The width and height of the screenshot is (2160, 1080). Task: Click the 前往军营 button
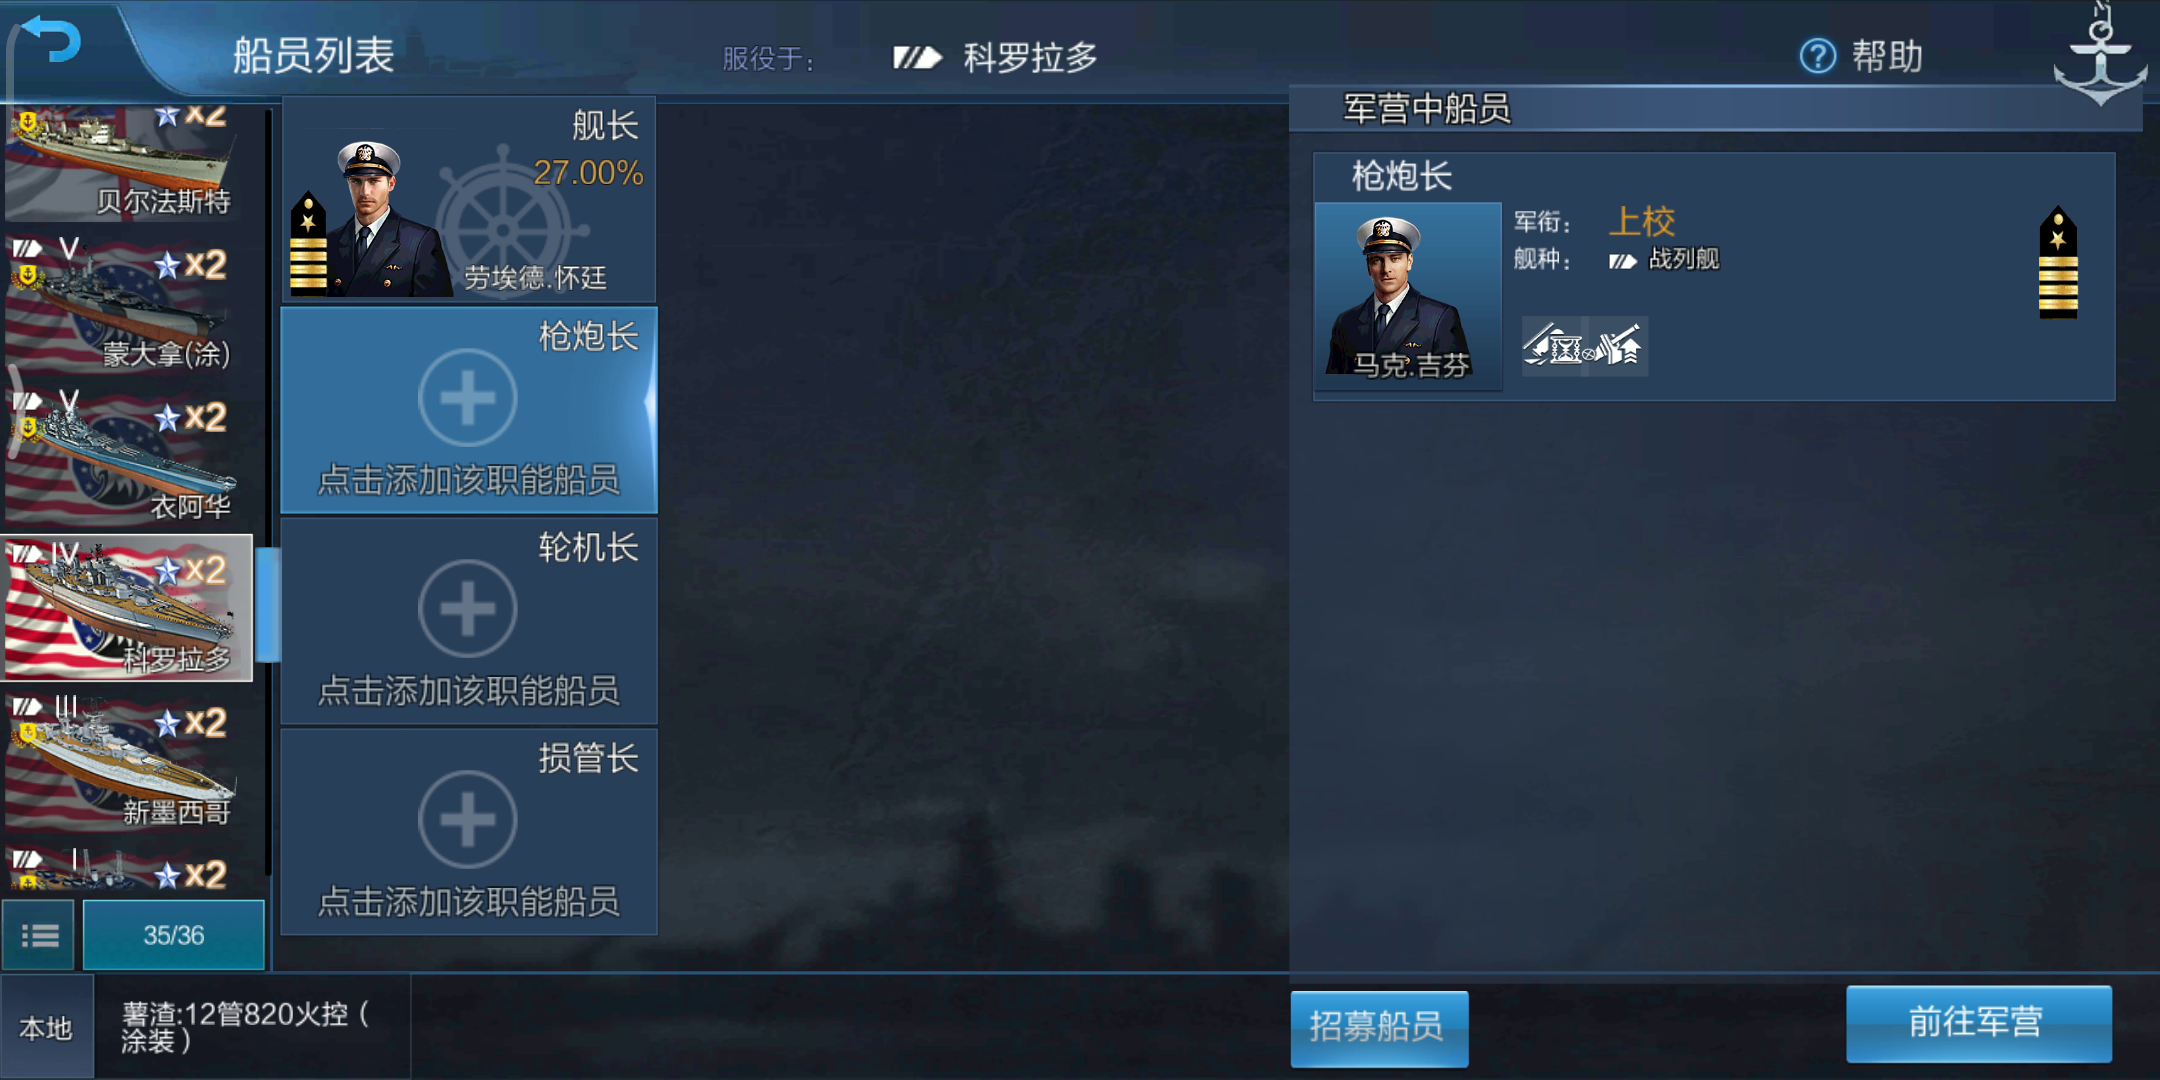[1978, 1022]
